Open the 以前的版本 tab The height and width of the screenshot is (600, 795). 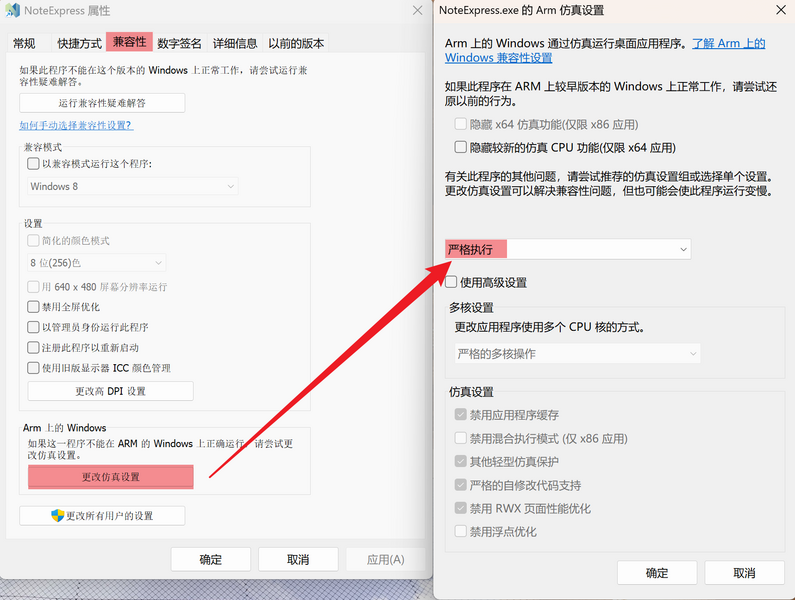pyautogui.click(x=296, y=44)
